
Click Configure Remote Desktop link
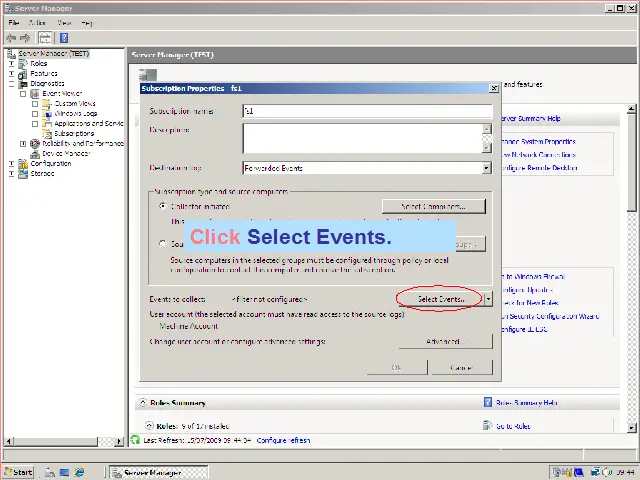540,168
